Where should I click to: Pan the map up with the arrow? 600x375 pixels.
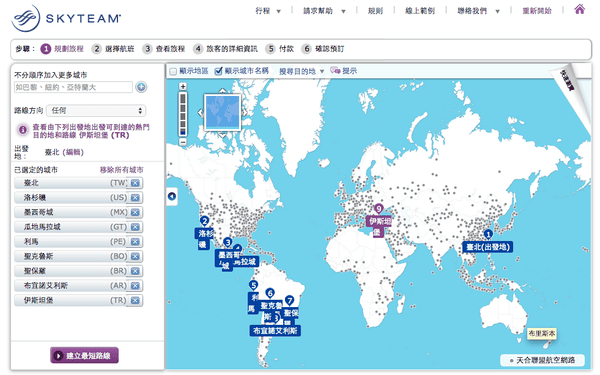point(222,91)
